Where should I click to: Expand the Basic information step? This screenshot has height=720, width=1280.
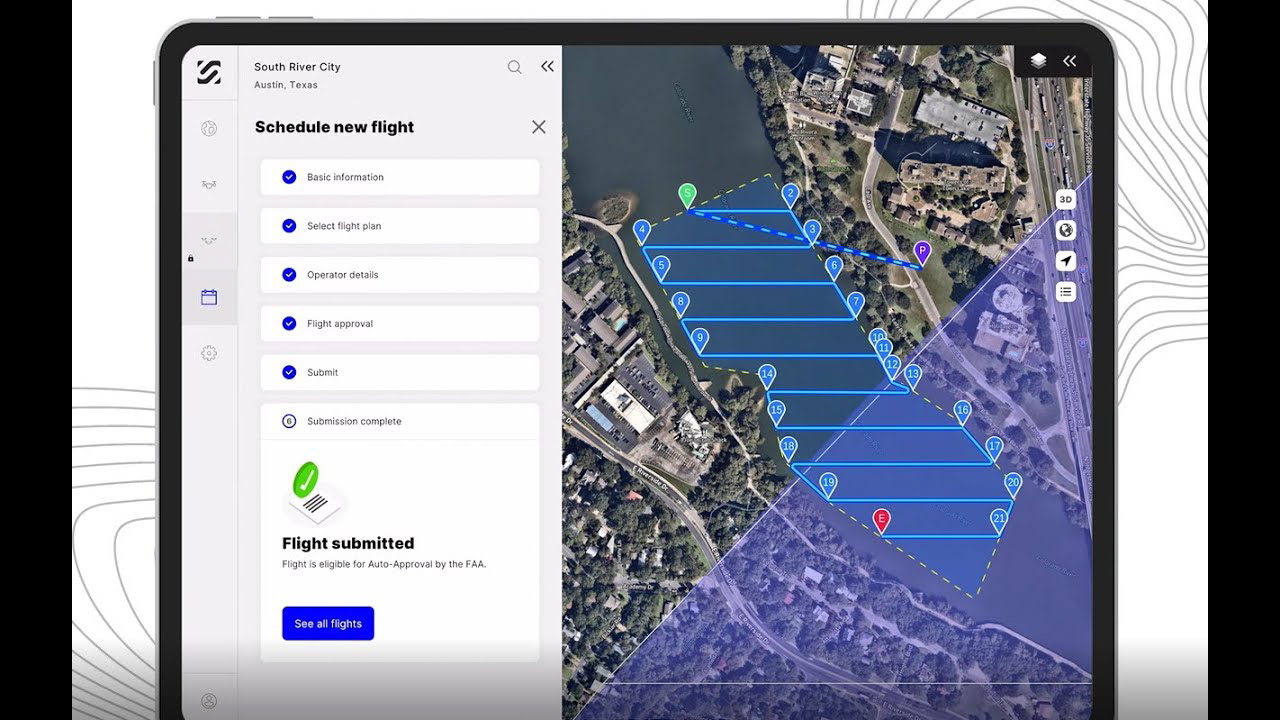coord(400,177)
